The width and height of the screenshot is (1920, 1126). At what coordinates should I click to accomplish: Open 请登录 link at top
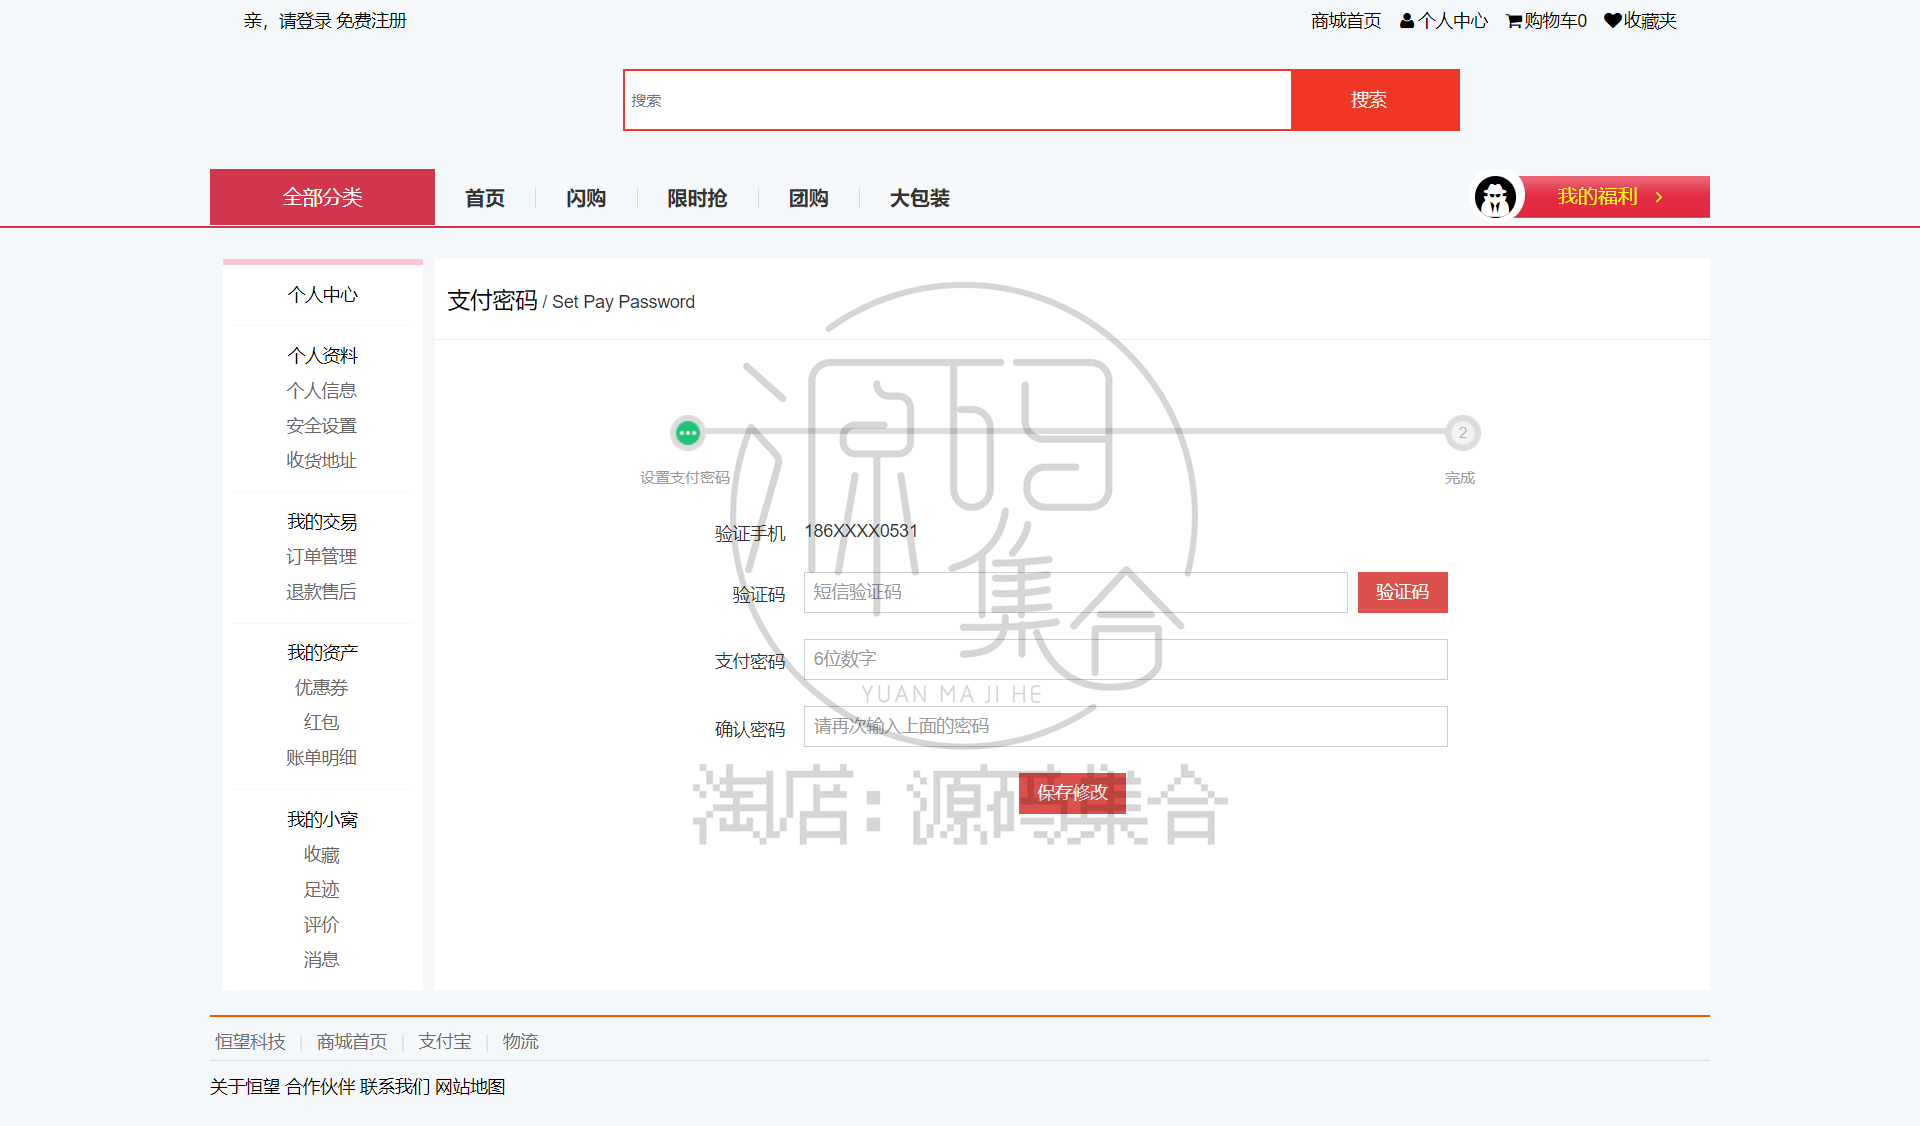click(305, 21)
